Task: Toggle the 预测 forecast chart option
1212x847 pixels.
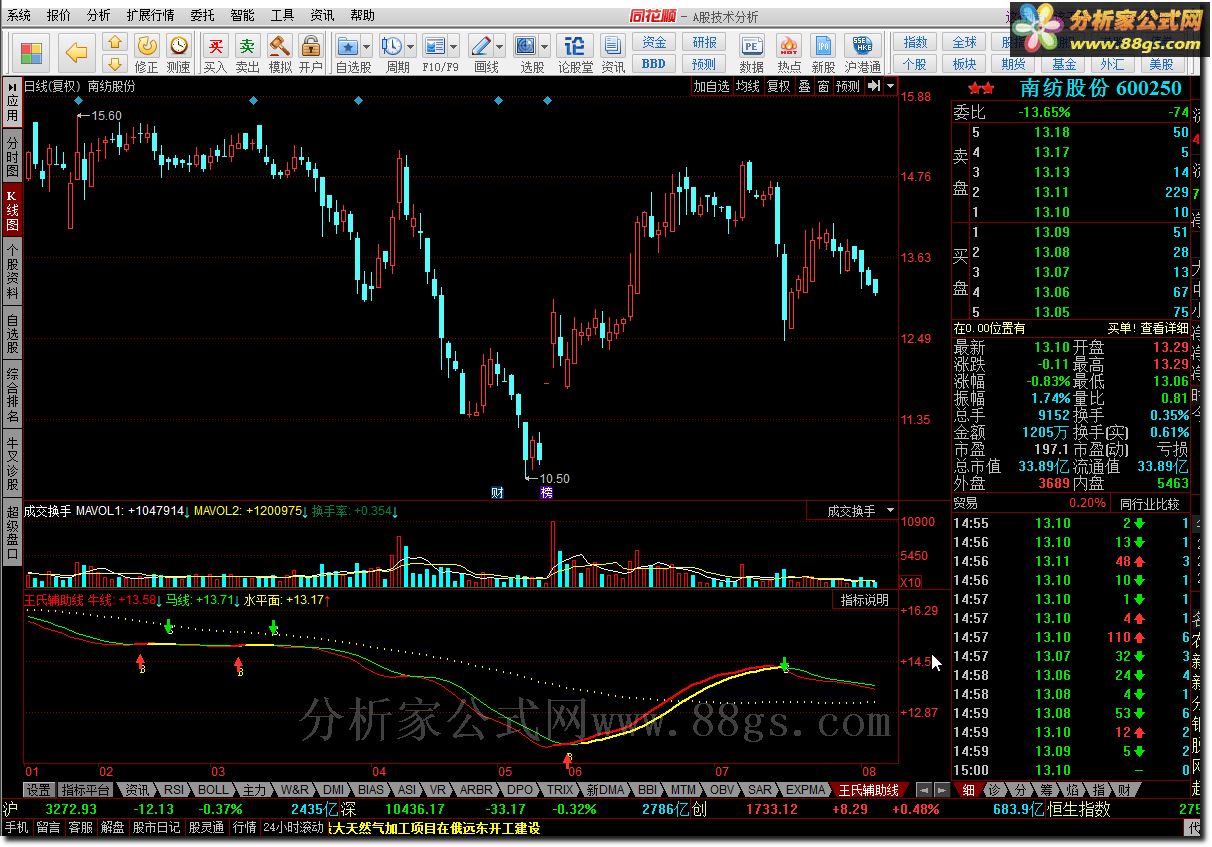Action: tap(848, 86)
